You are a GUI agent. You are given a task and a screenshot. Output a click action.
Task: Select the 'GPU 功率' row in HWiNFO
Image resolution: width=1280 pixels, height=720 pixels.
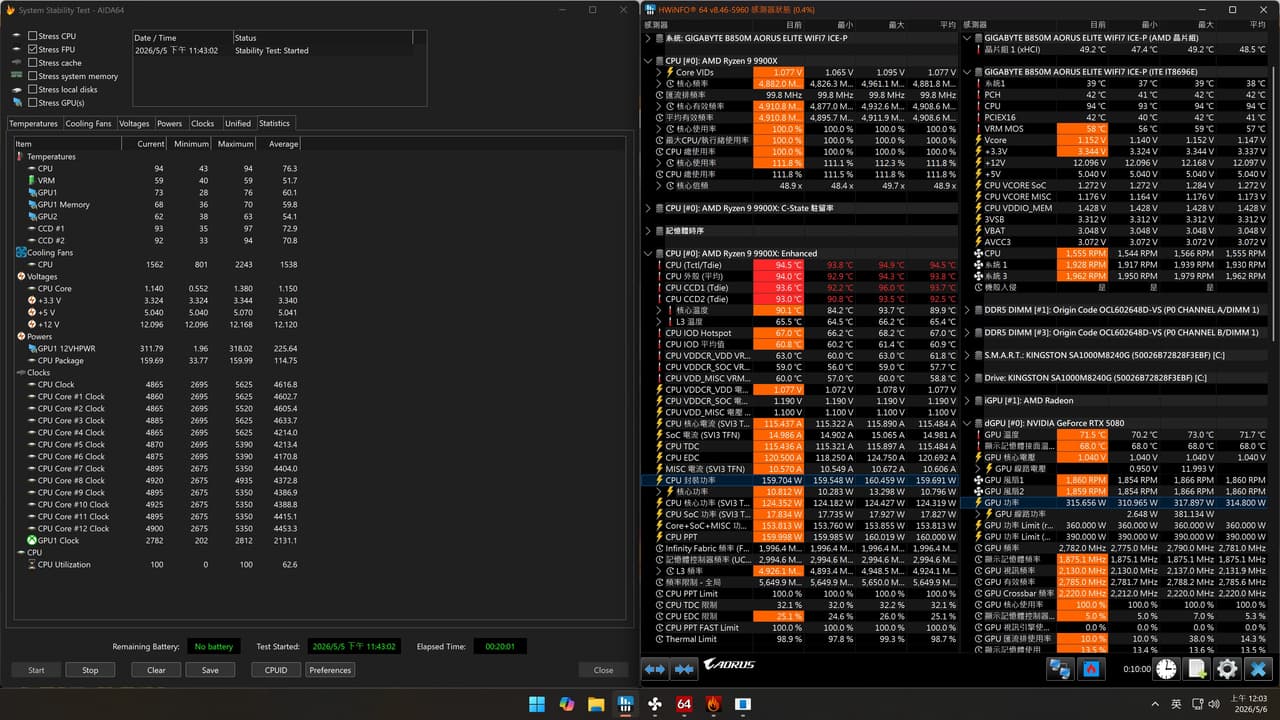point(1115,502)
